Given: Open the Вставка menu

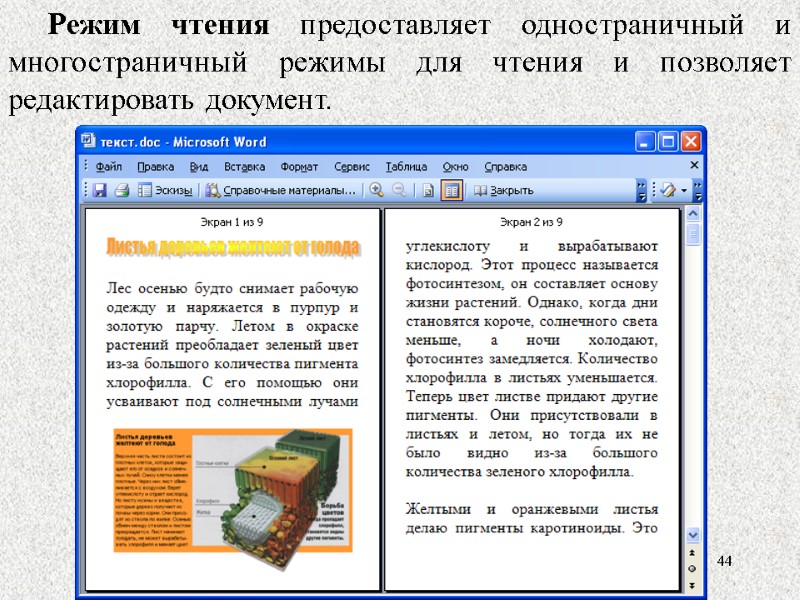Looking at the screenshot, I should [244, 167].
